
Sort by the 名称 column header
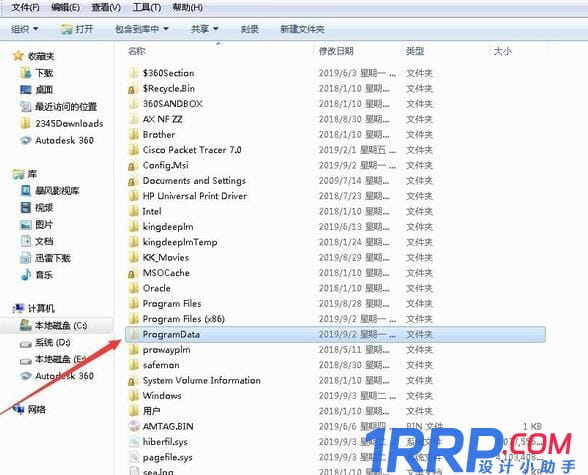pyautogui.click(x=136, y=51)
